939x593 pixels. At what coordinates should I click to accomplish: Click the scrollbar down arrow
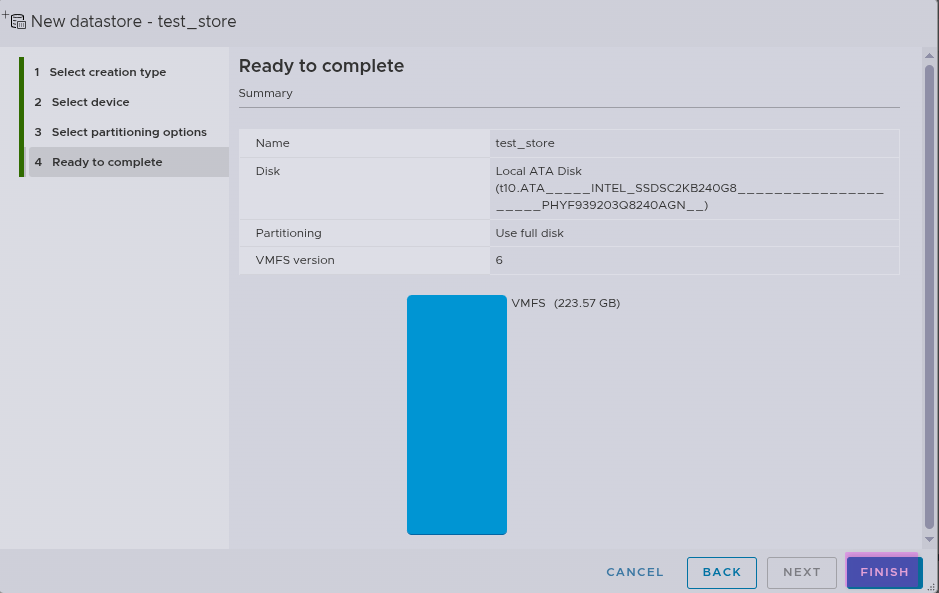tap(929, 539)
